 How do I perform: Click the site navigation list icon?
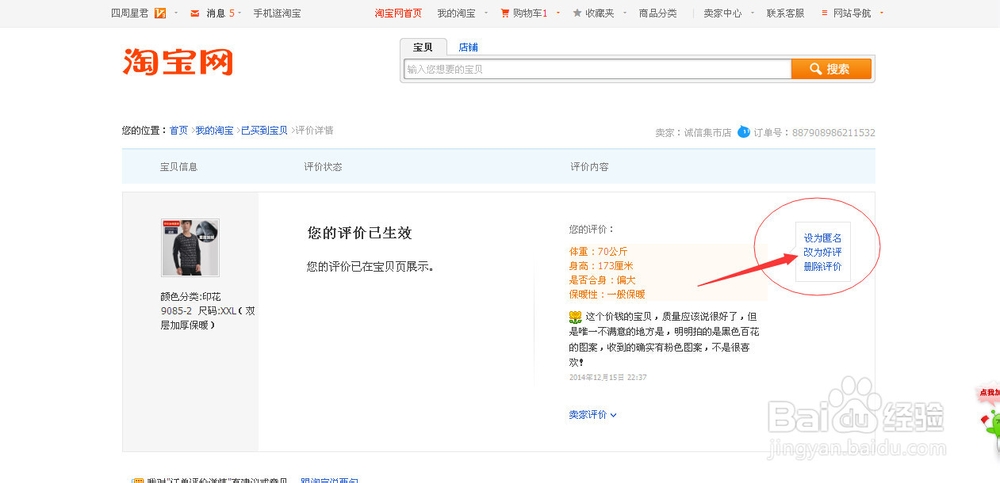pyautogui.click(x=825, y=13)
